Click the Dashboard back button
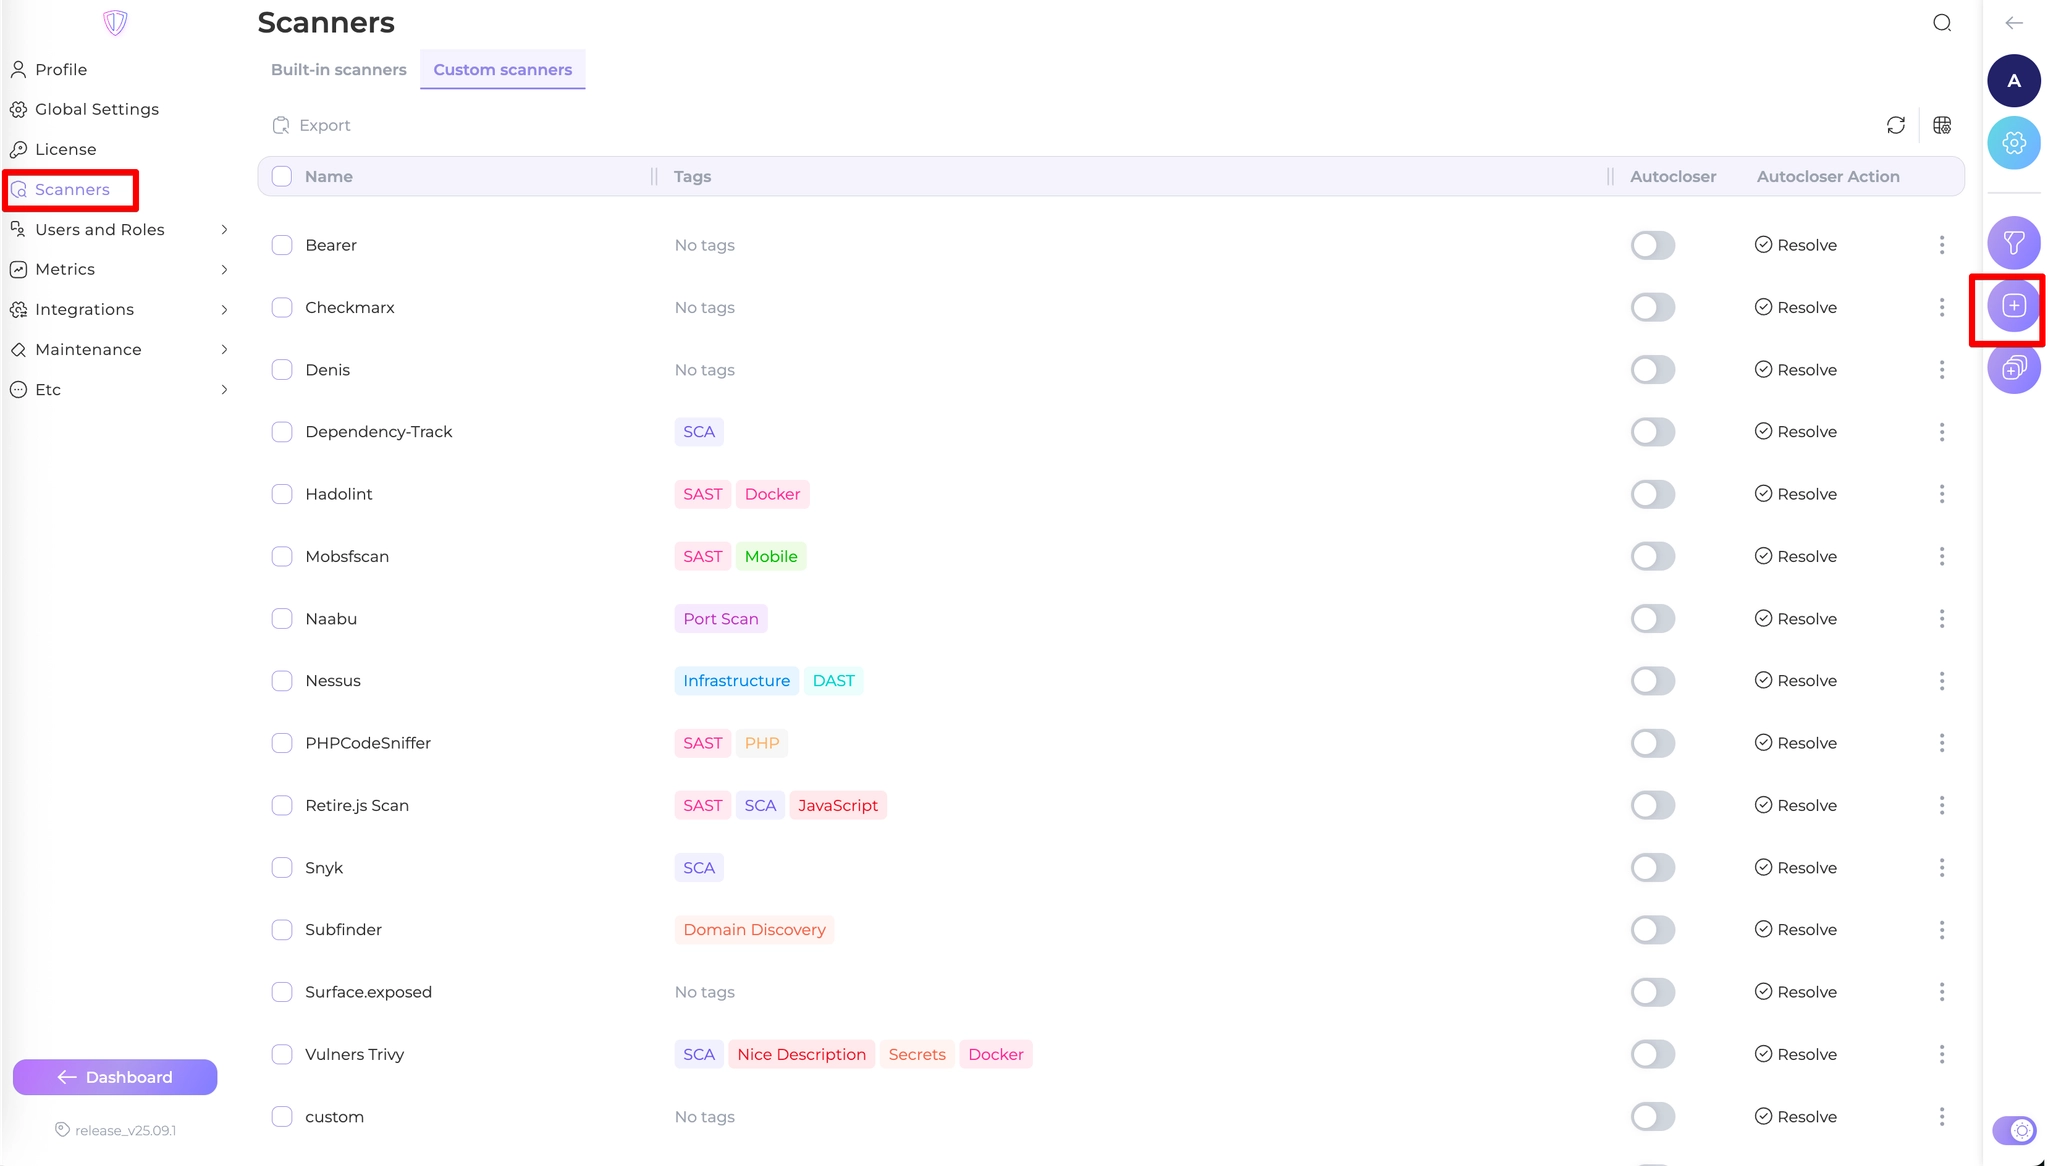 pos(115,1077)
